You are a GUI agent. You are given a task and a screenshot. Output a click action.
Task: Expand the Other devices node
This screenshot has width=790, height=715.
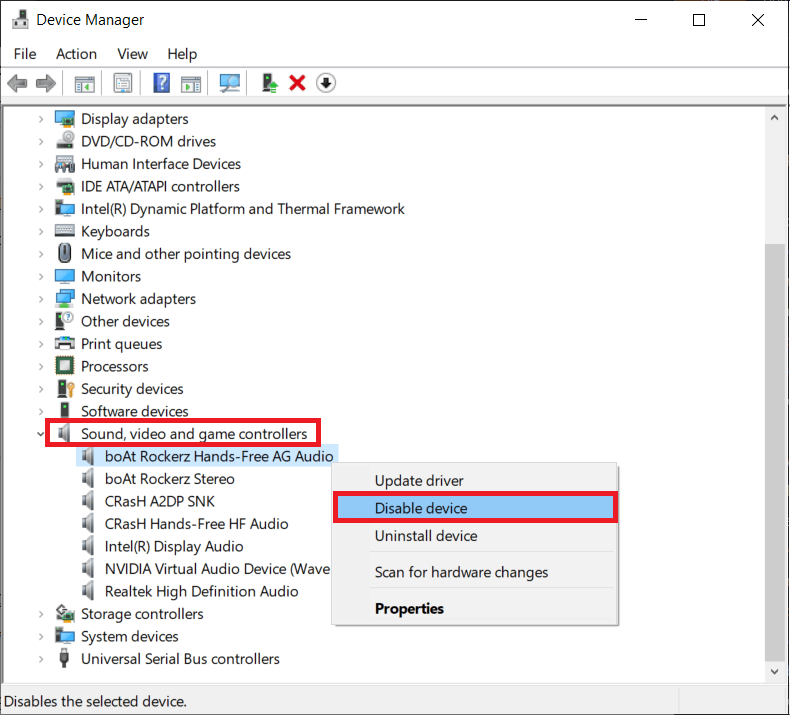click(x=41, y=322)
